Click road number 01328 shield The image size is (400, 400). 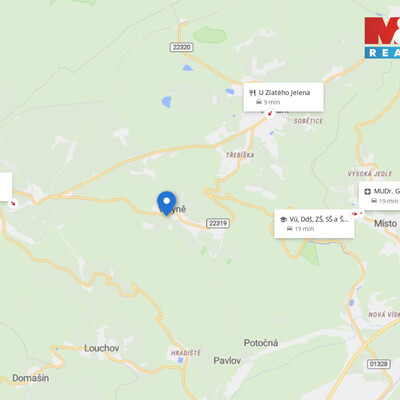tap(379, 364)
